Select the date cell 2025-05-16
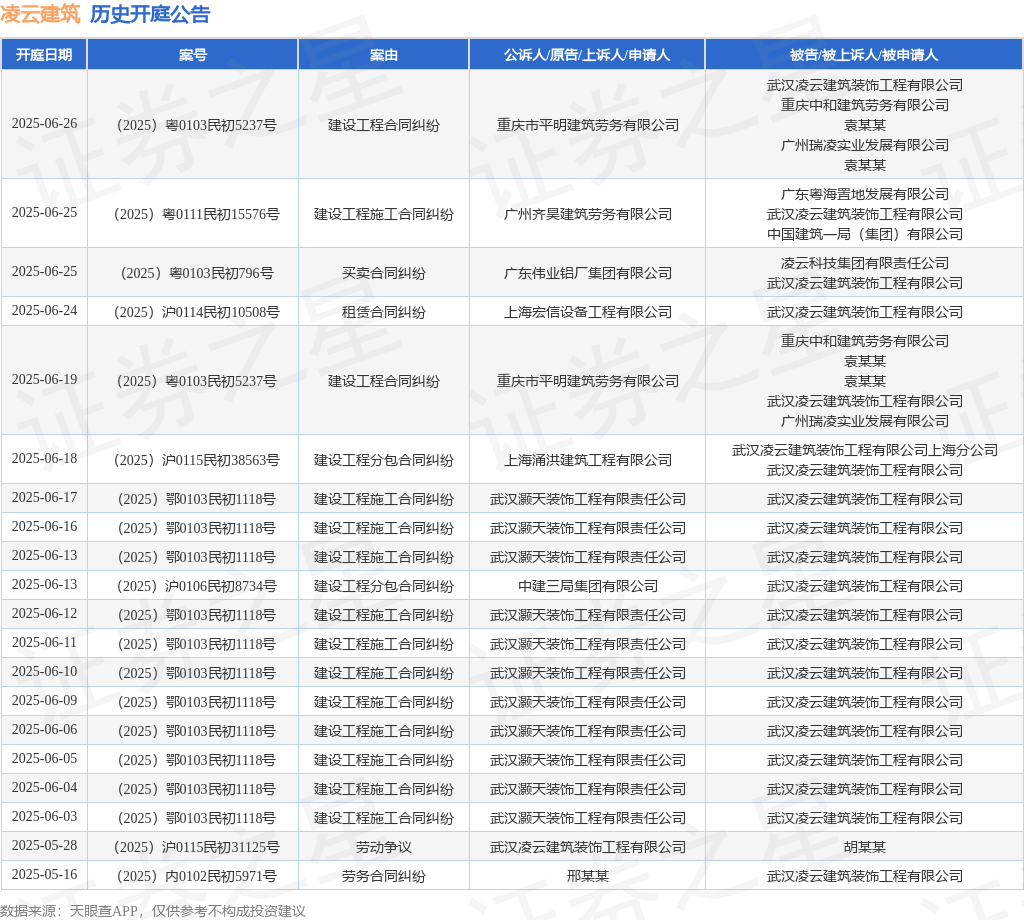Viewport: 1024px width, 920px height. 44,874
